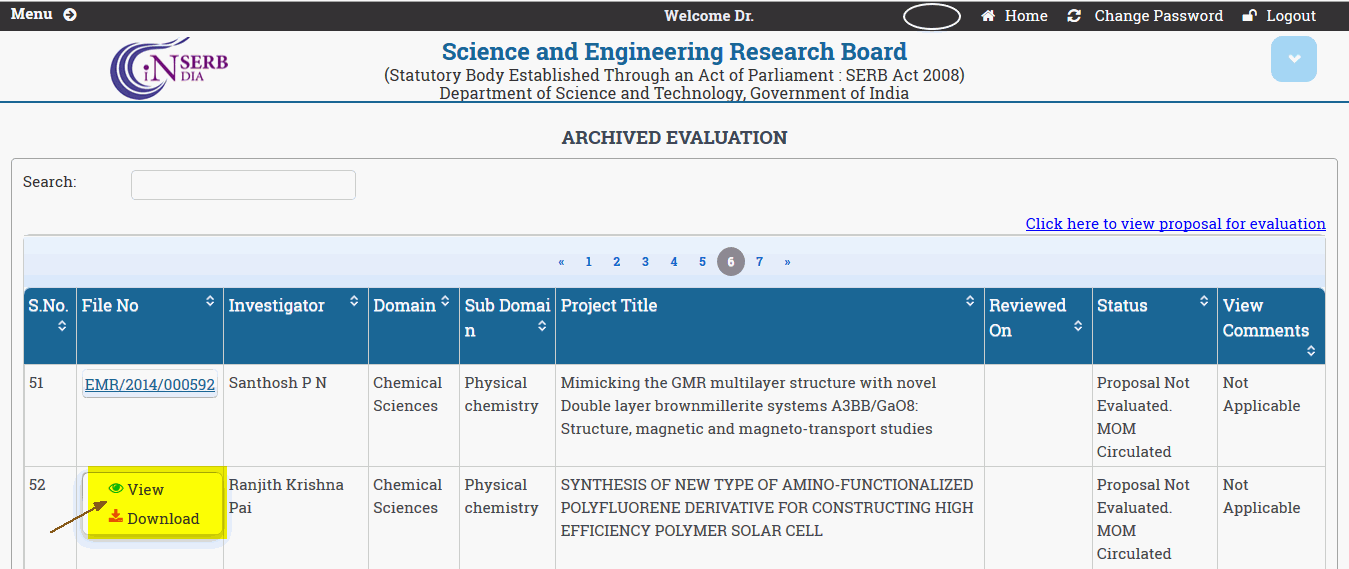Go to page 7 of results

point(760,262)
